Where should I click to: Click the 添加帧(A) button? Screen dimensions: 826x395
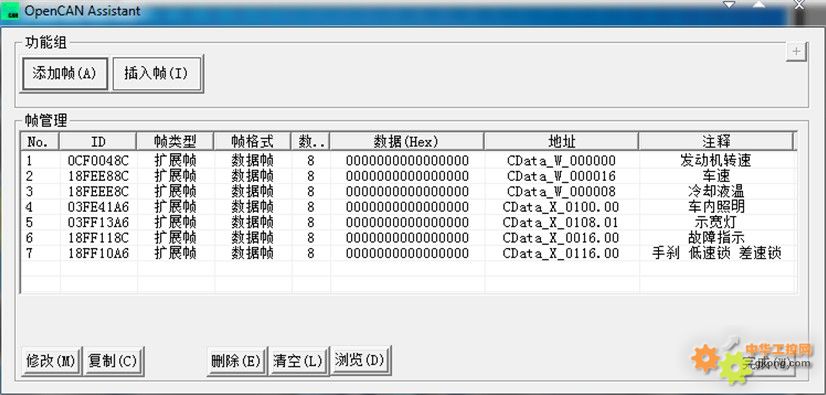click(x=65, y=74)
